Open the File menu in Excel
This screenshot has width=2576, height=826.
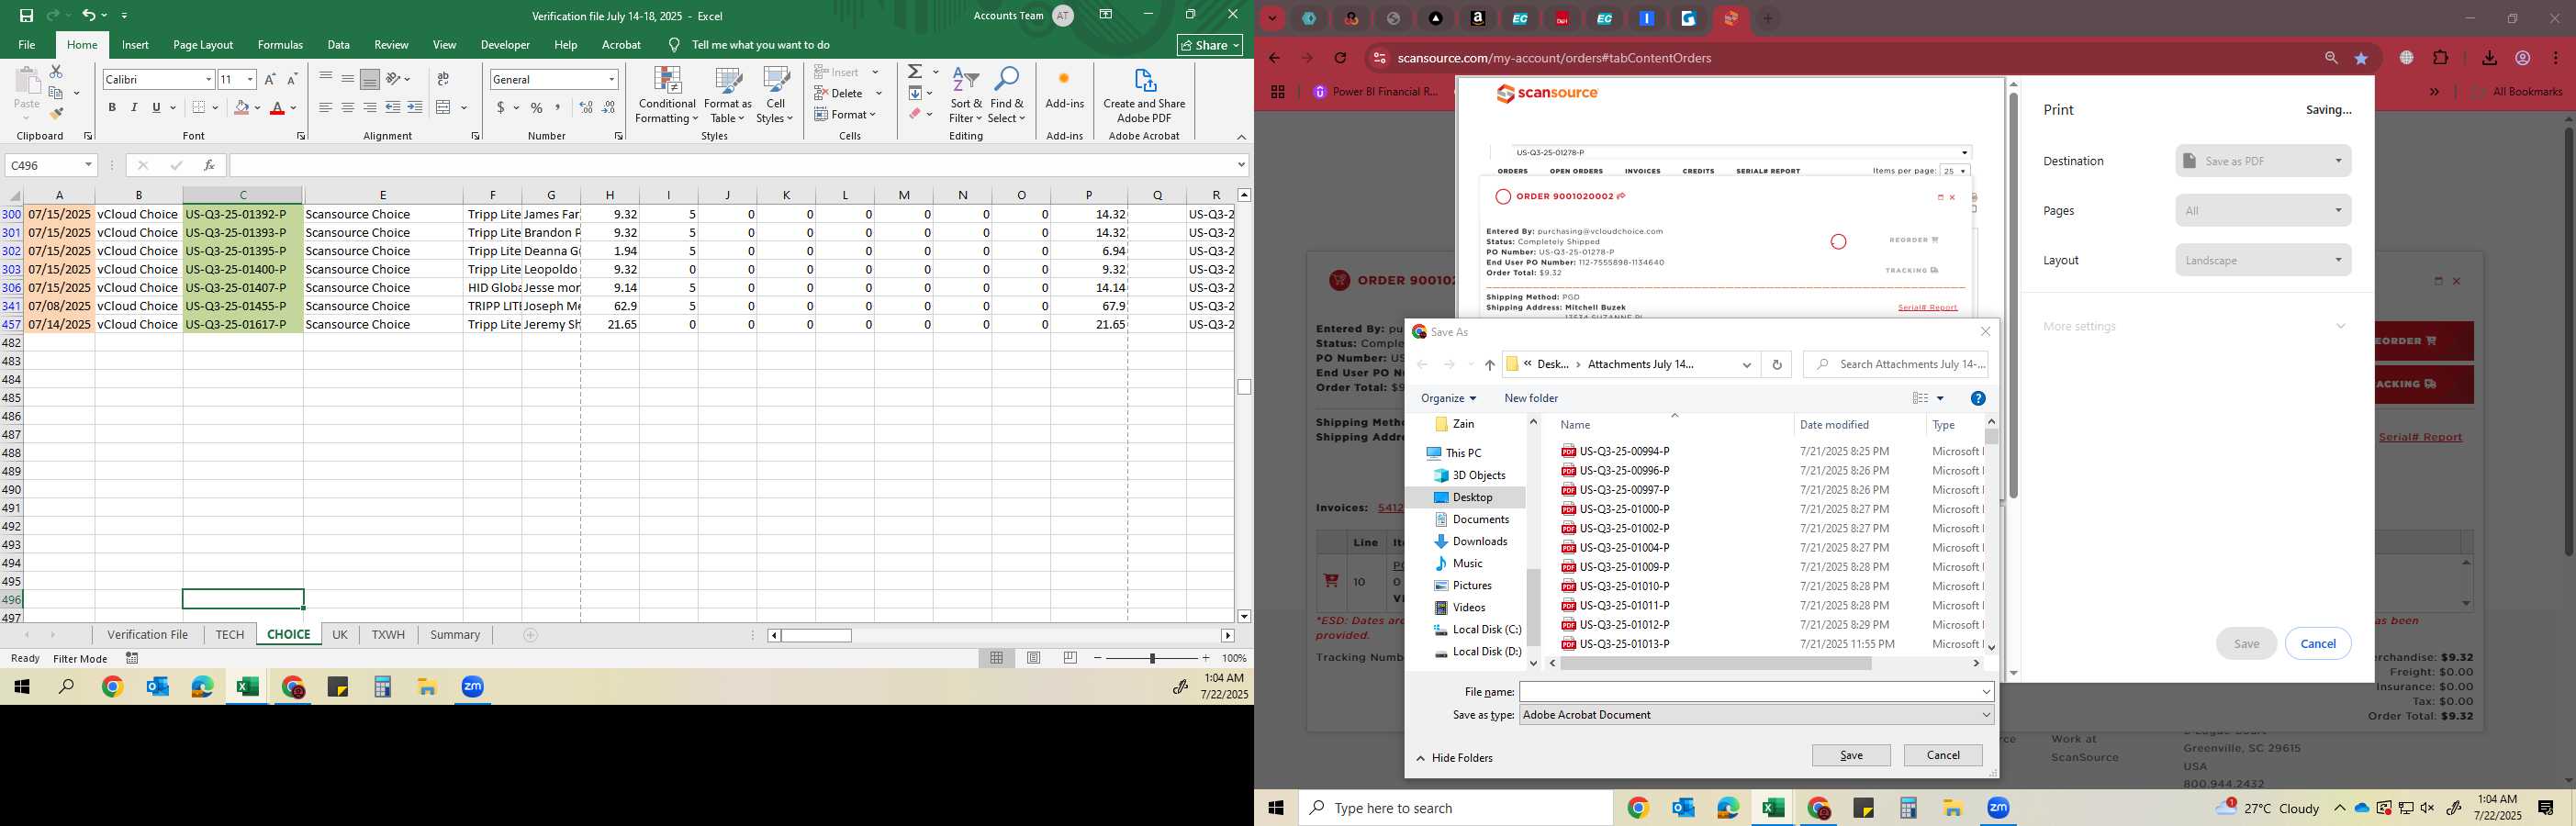[x=27, y=45]
